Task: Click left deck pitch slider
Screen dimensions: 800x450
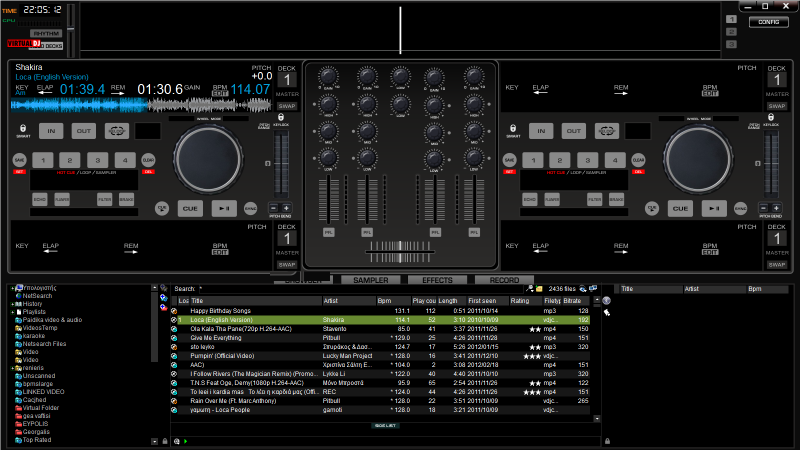Action: point(281,164)
